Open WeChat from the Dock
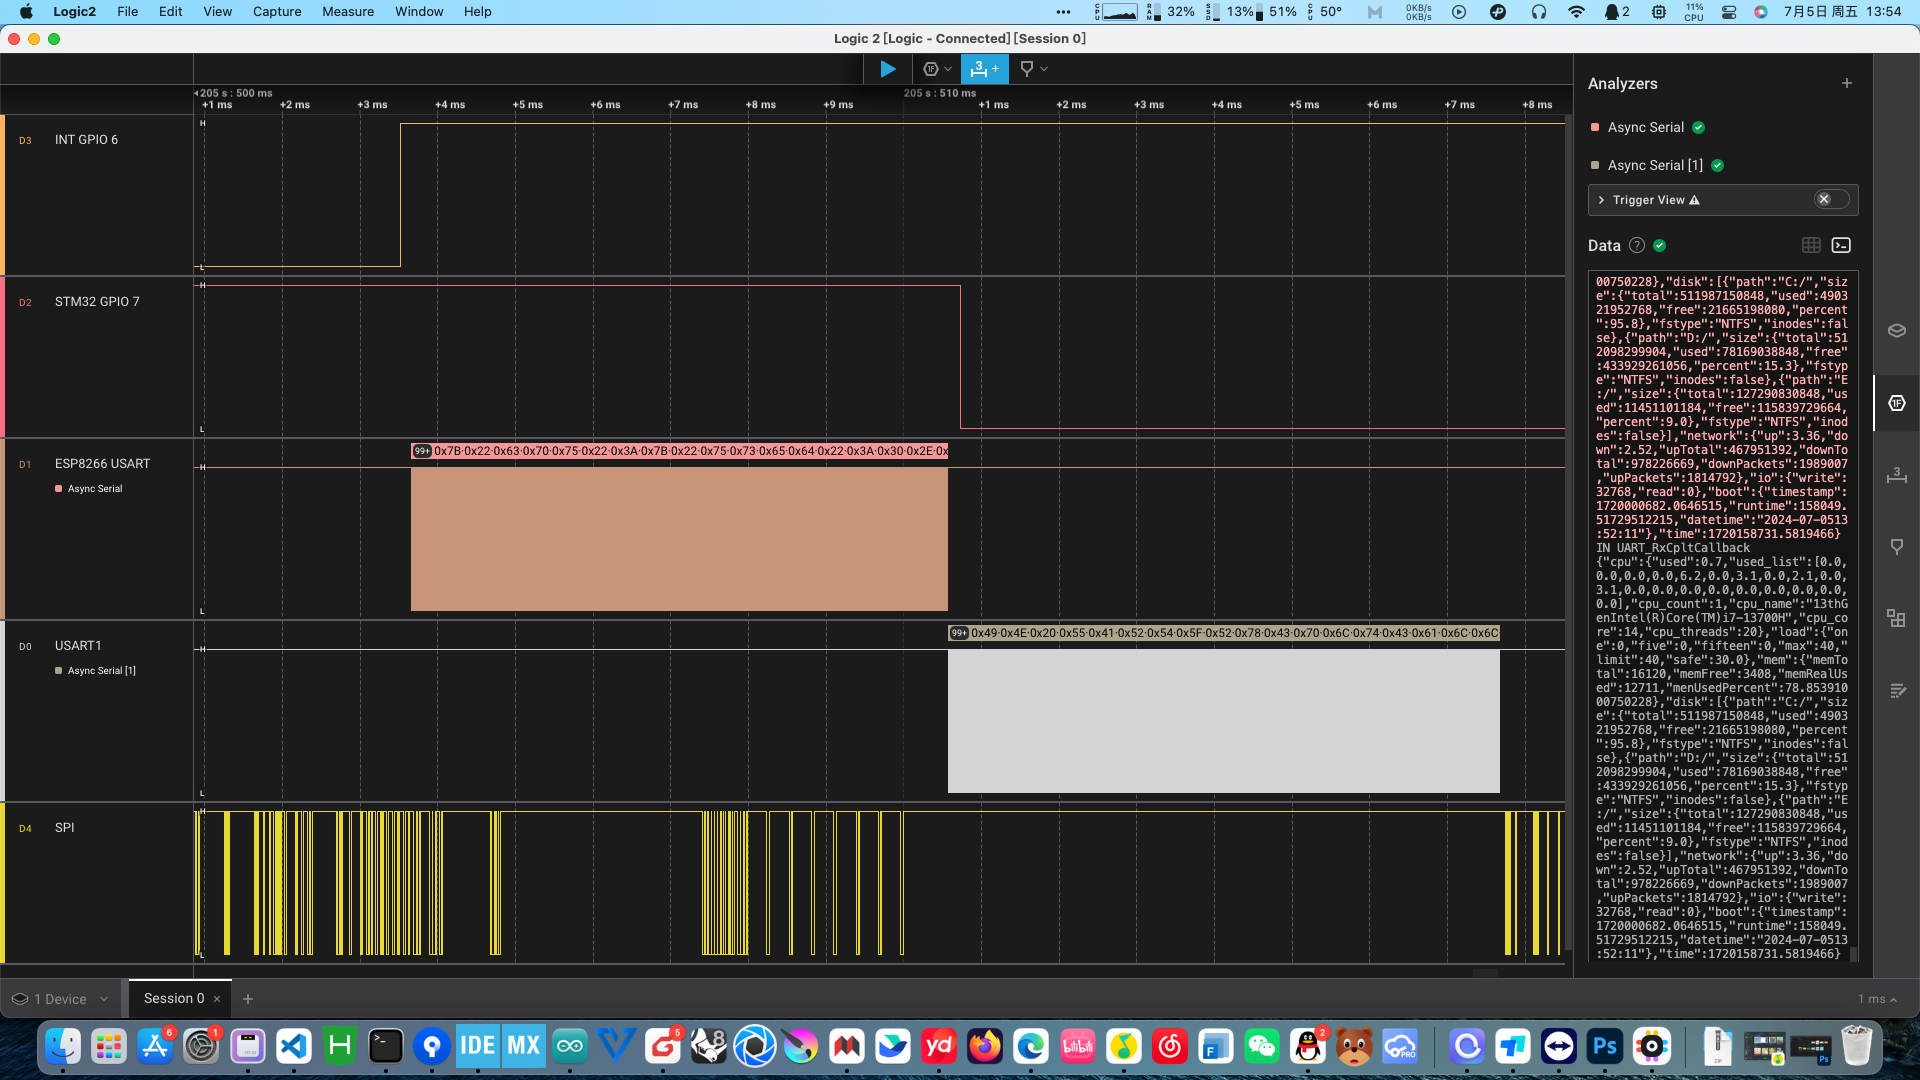The image size is (1920, 1080). 1262,1047
